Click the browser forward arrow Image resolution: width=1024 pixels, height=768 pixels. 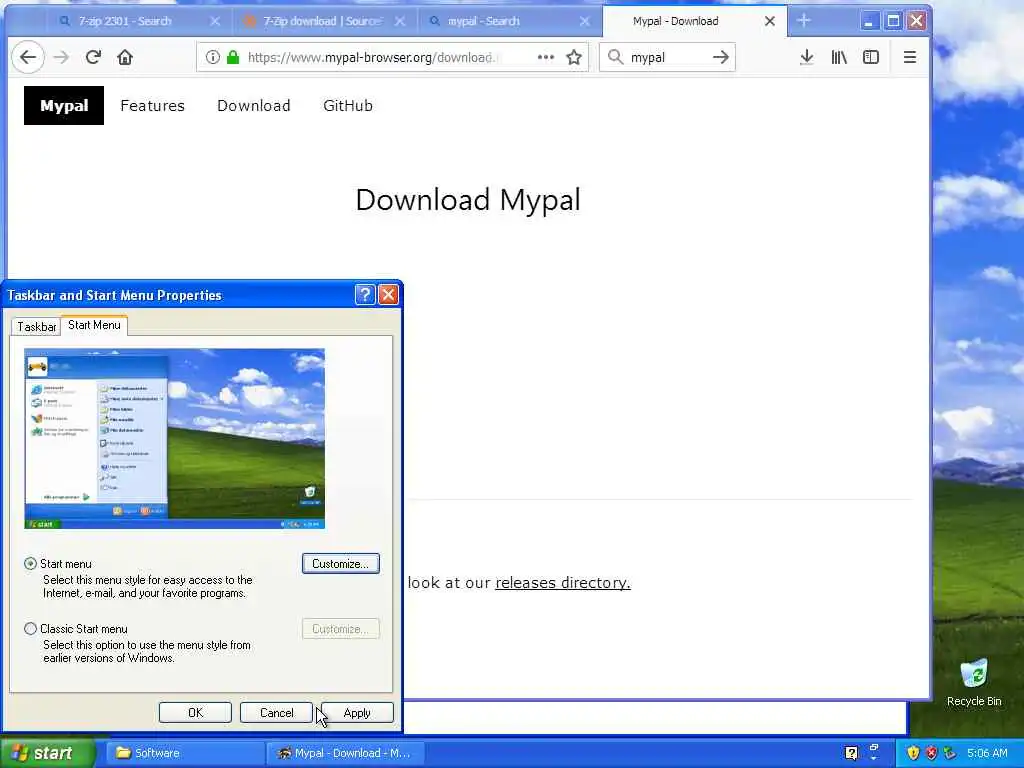click(61, 57)
